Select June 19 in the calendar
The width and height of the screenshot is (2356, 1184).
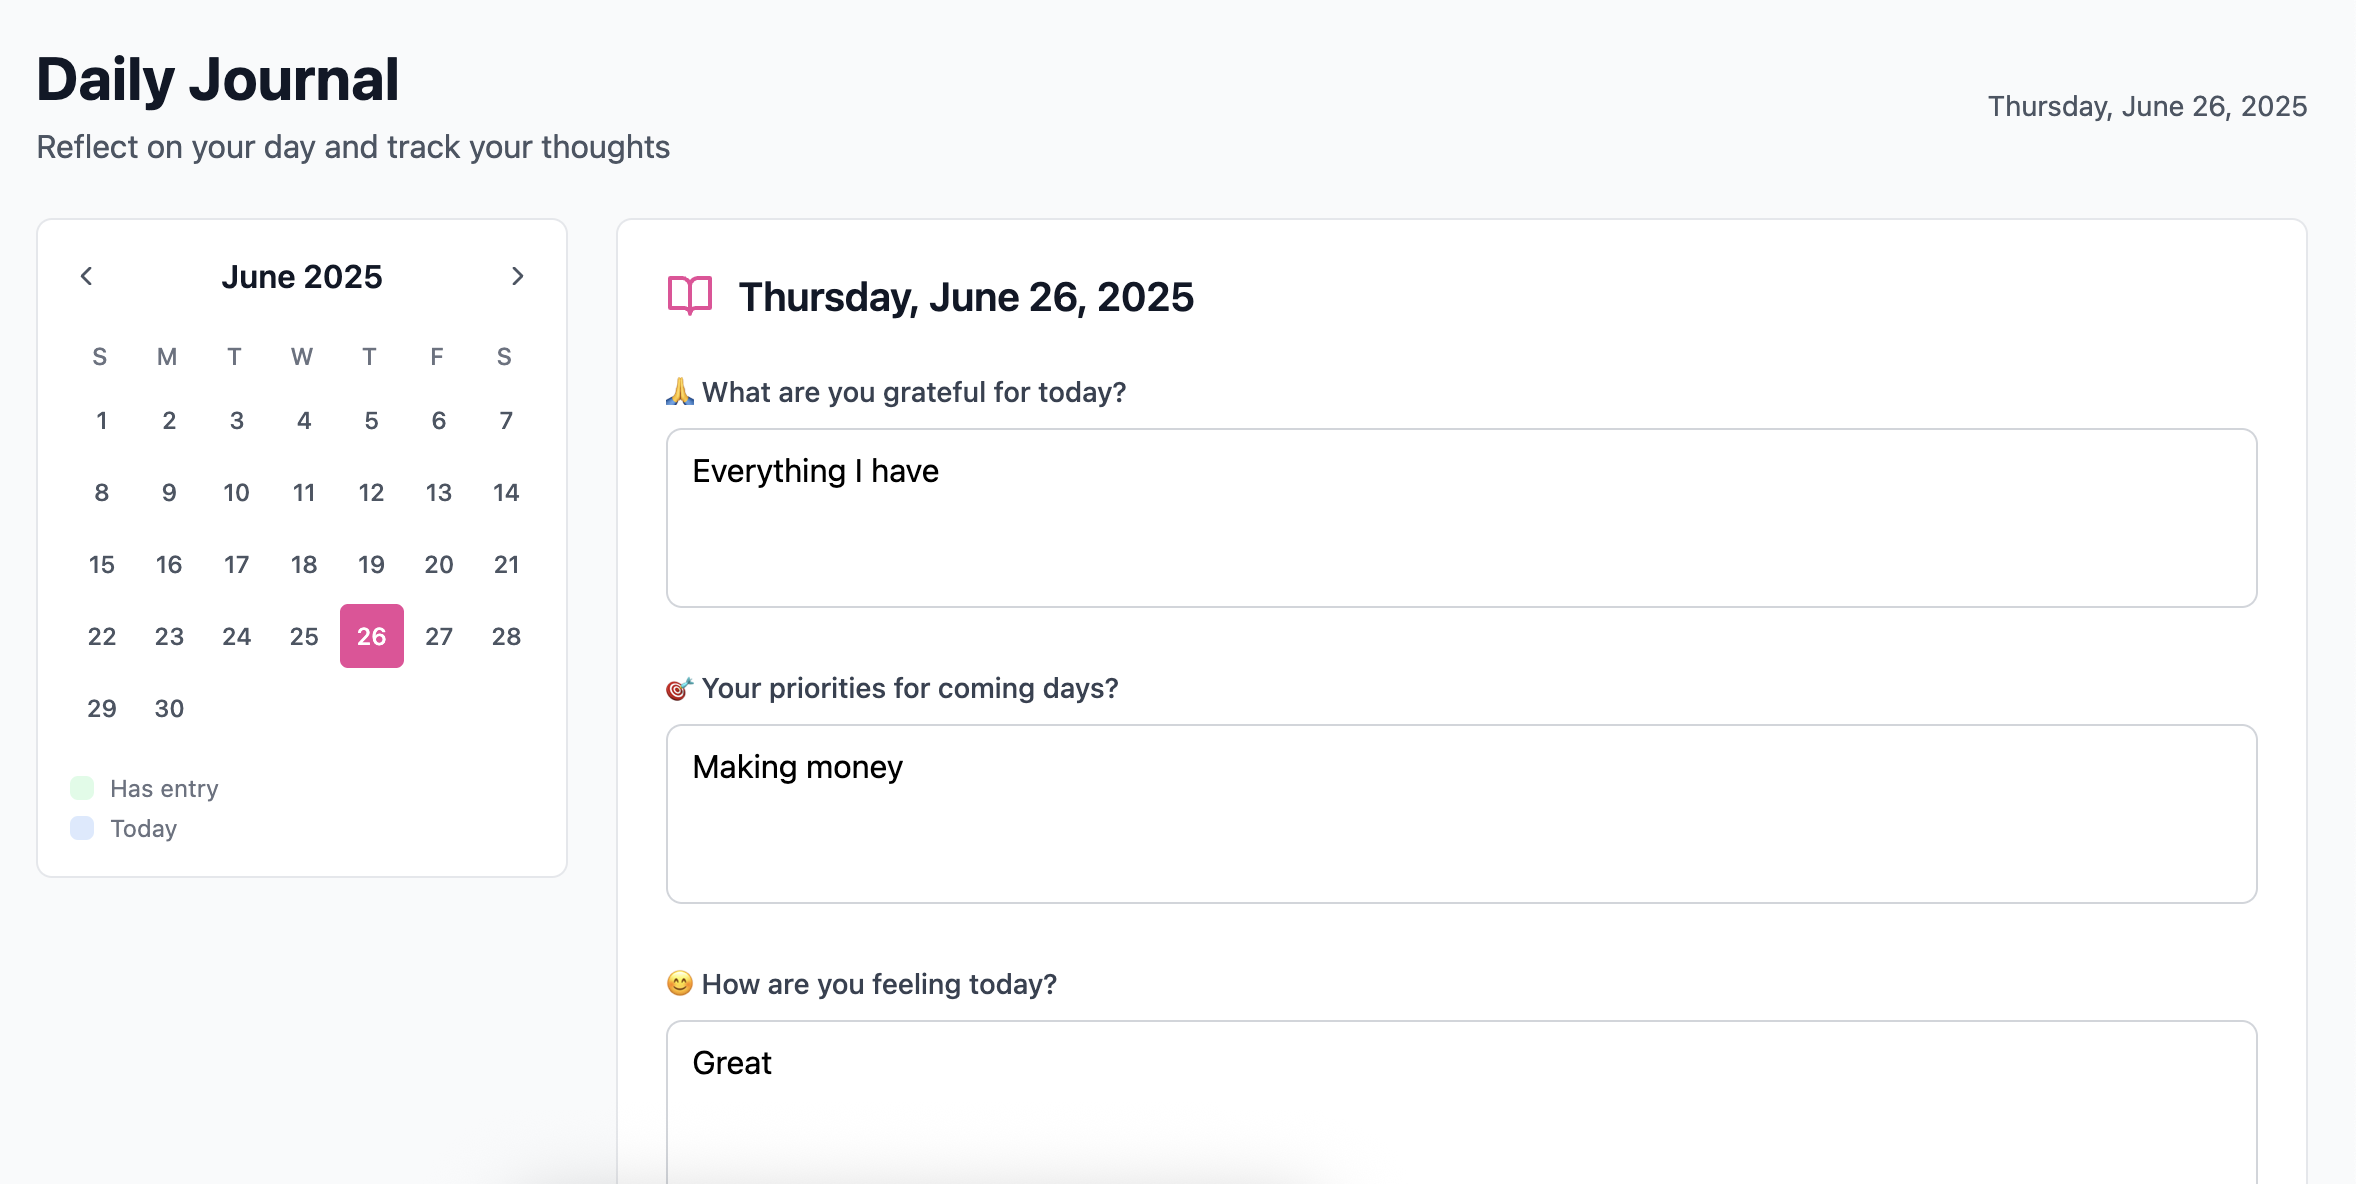point(372,564)
